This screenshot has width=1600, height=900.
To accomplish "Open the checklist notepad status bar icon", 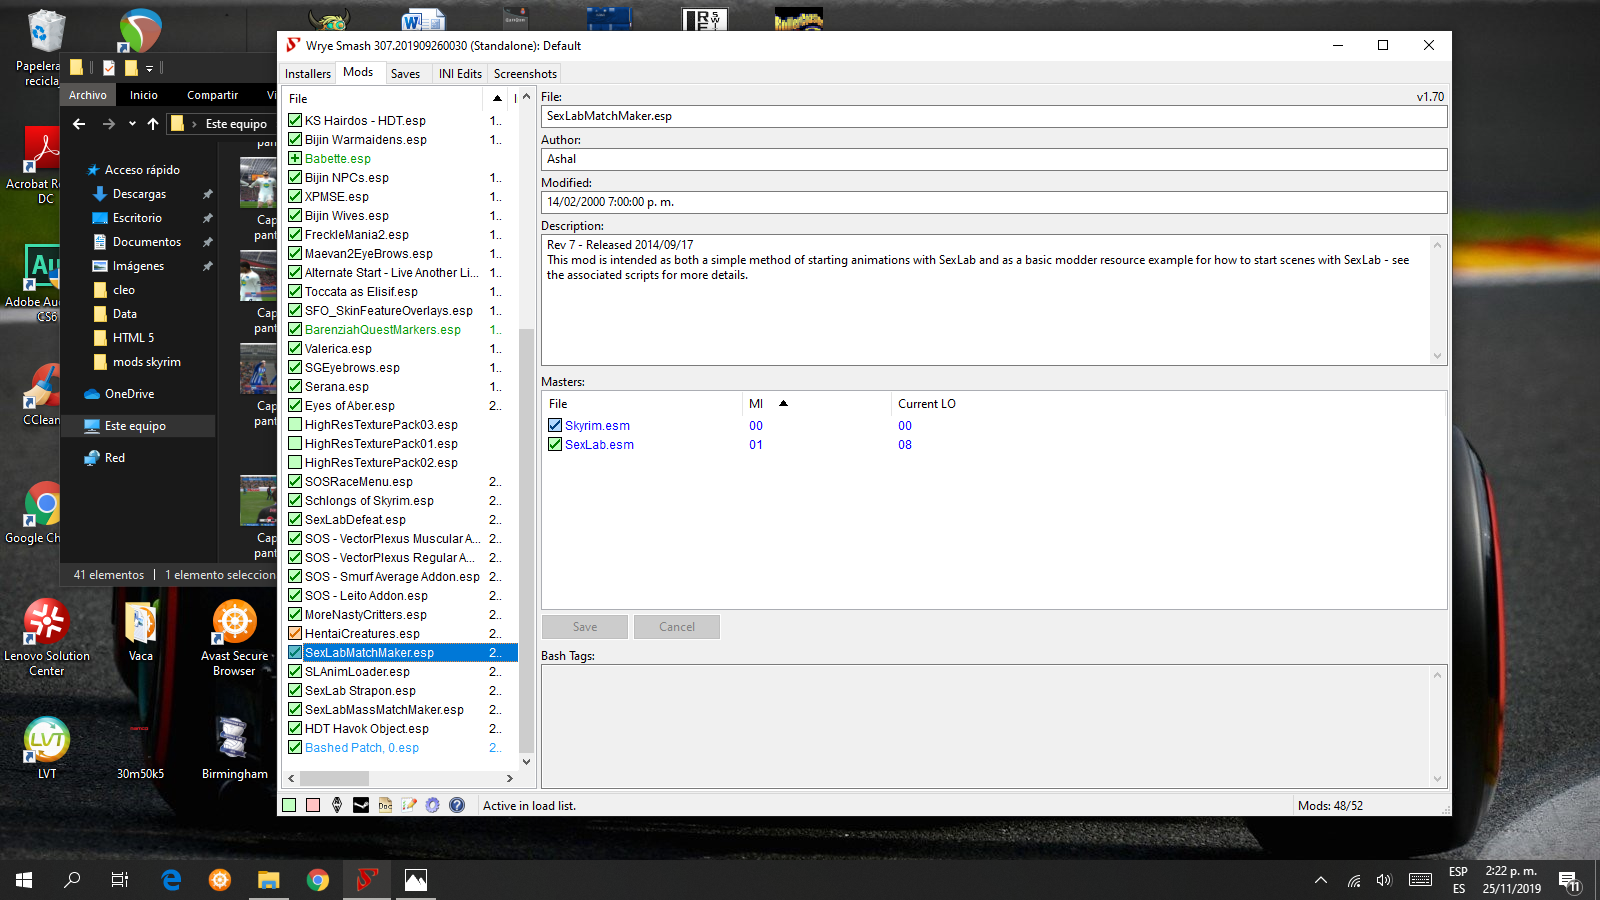I will point(409,805).
